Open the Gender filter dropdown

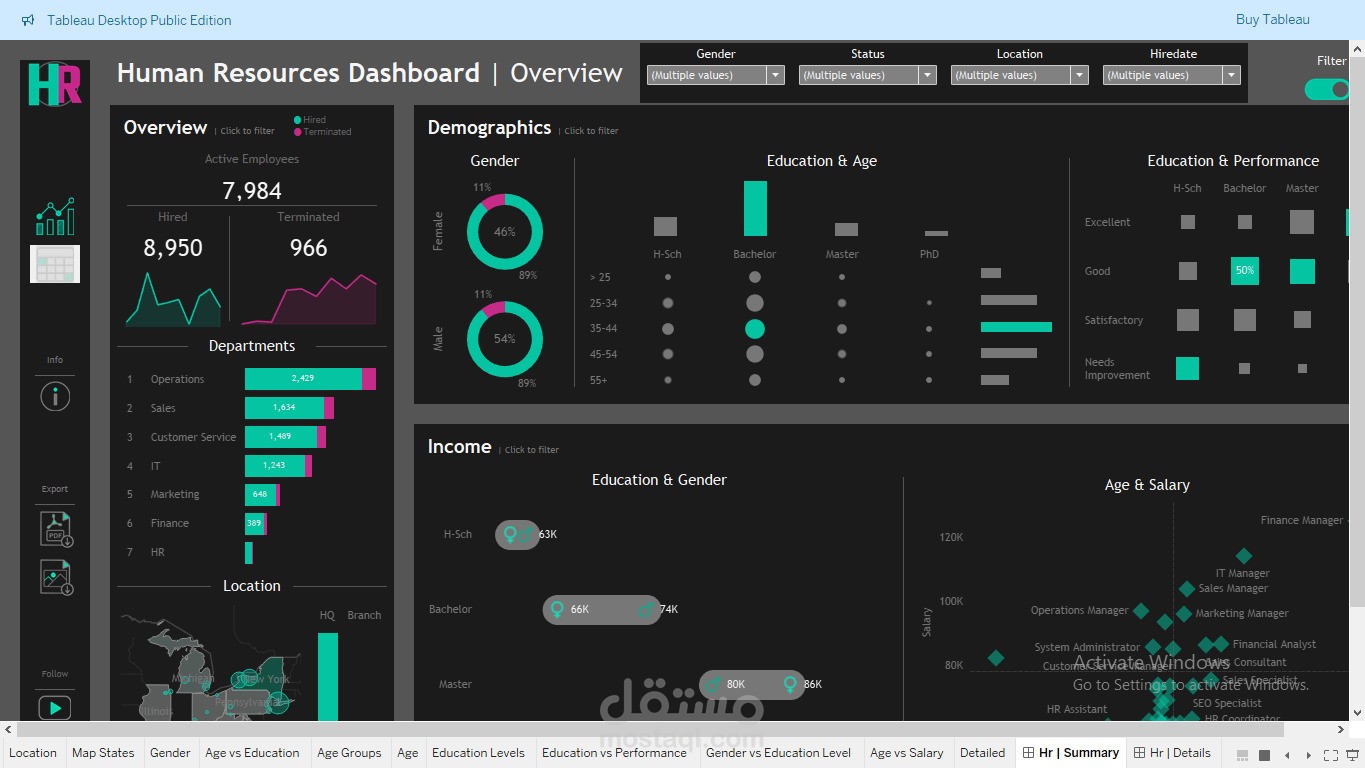tap(775, 75)
